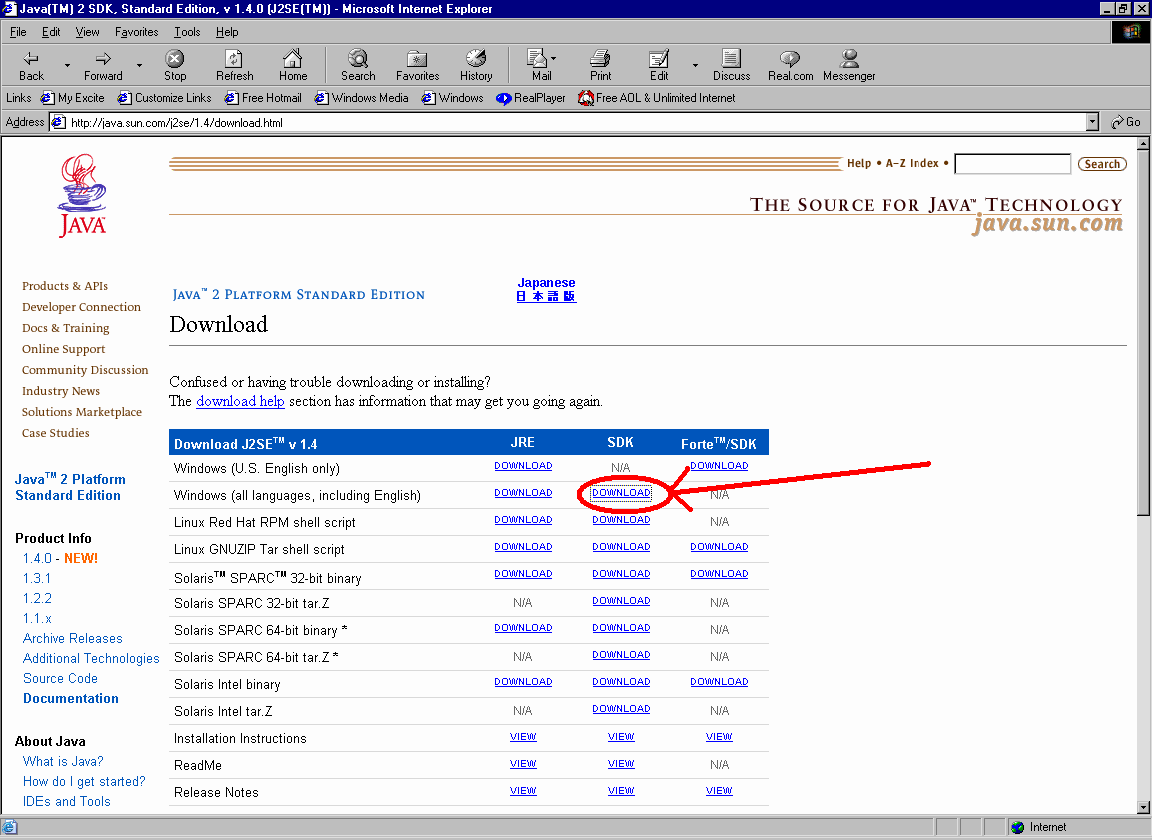Image resolution: width=1152 pixels, height=840 pixels.
Task: Open Developer Connection navigation link
Action: point(81,307)
